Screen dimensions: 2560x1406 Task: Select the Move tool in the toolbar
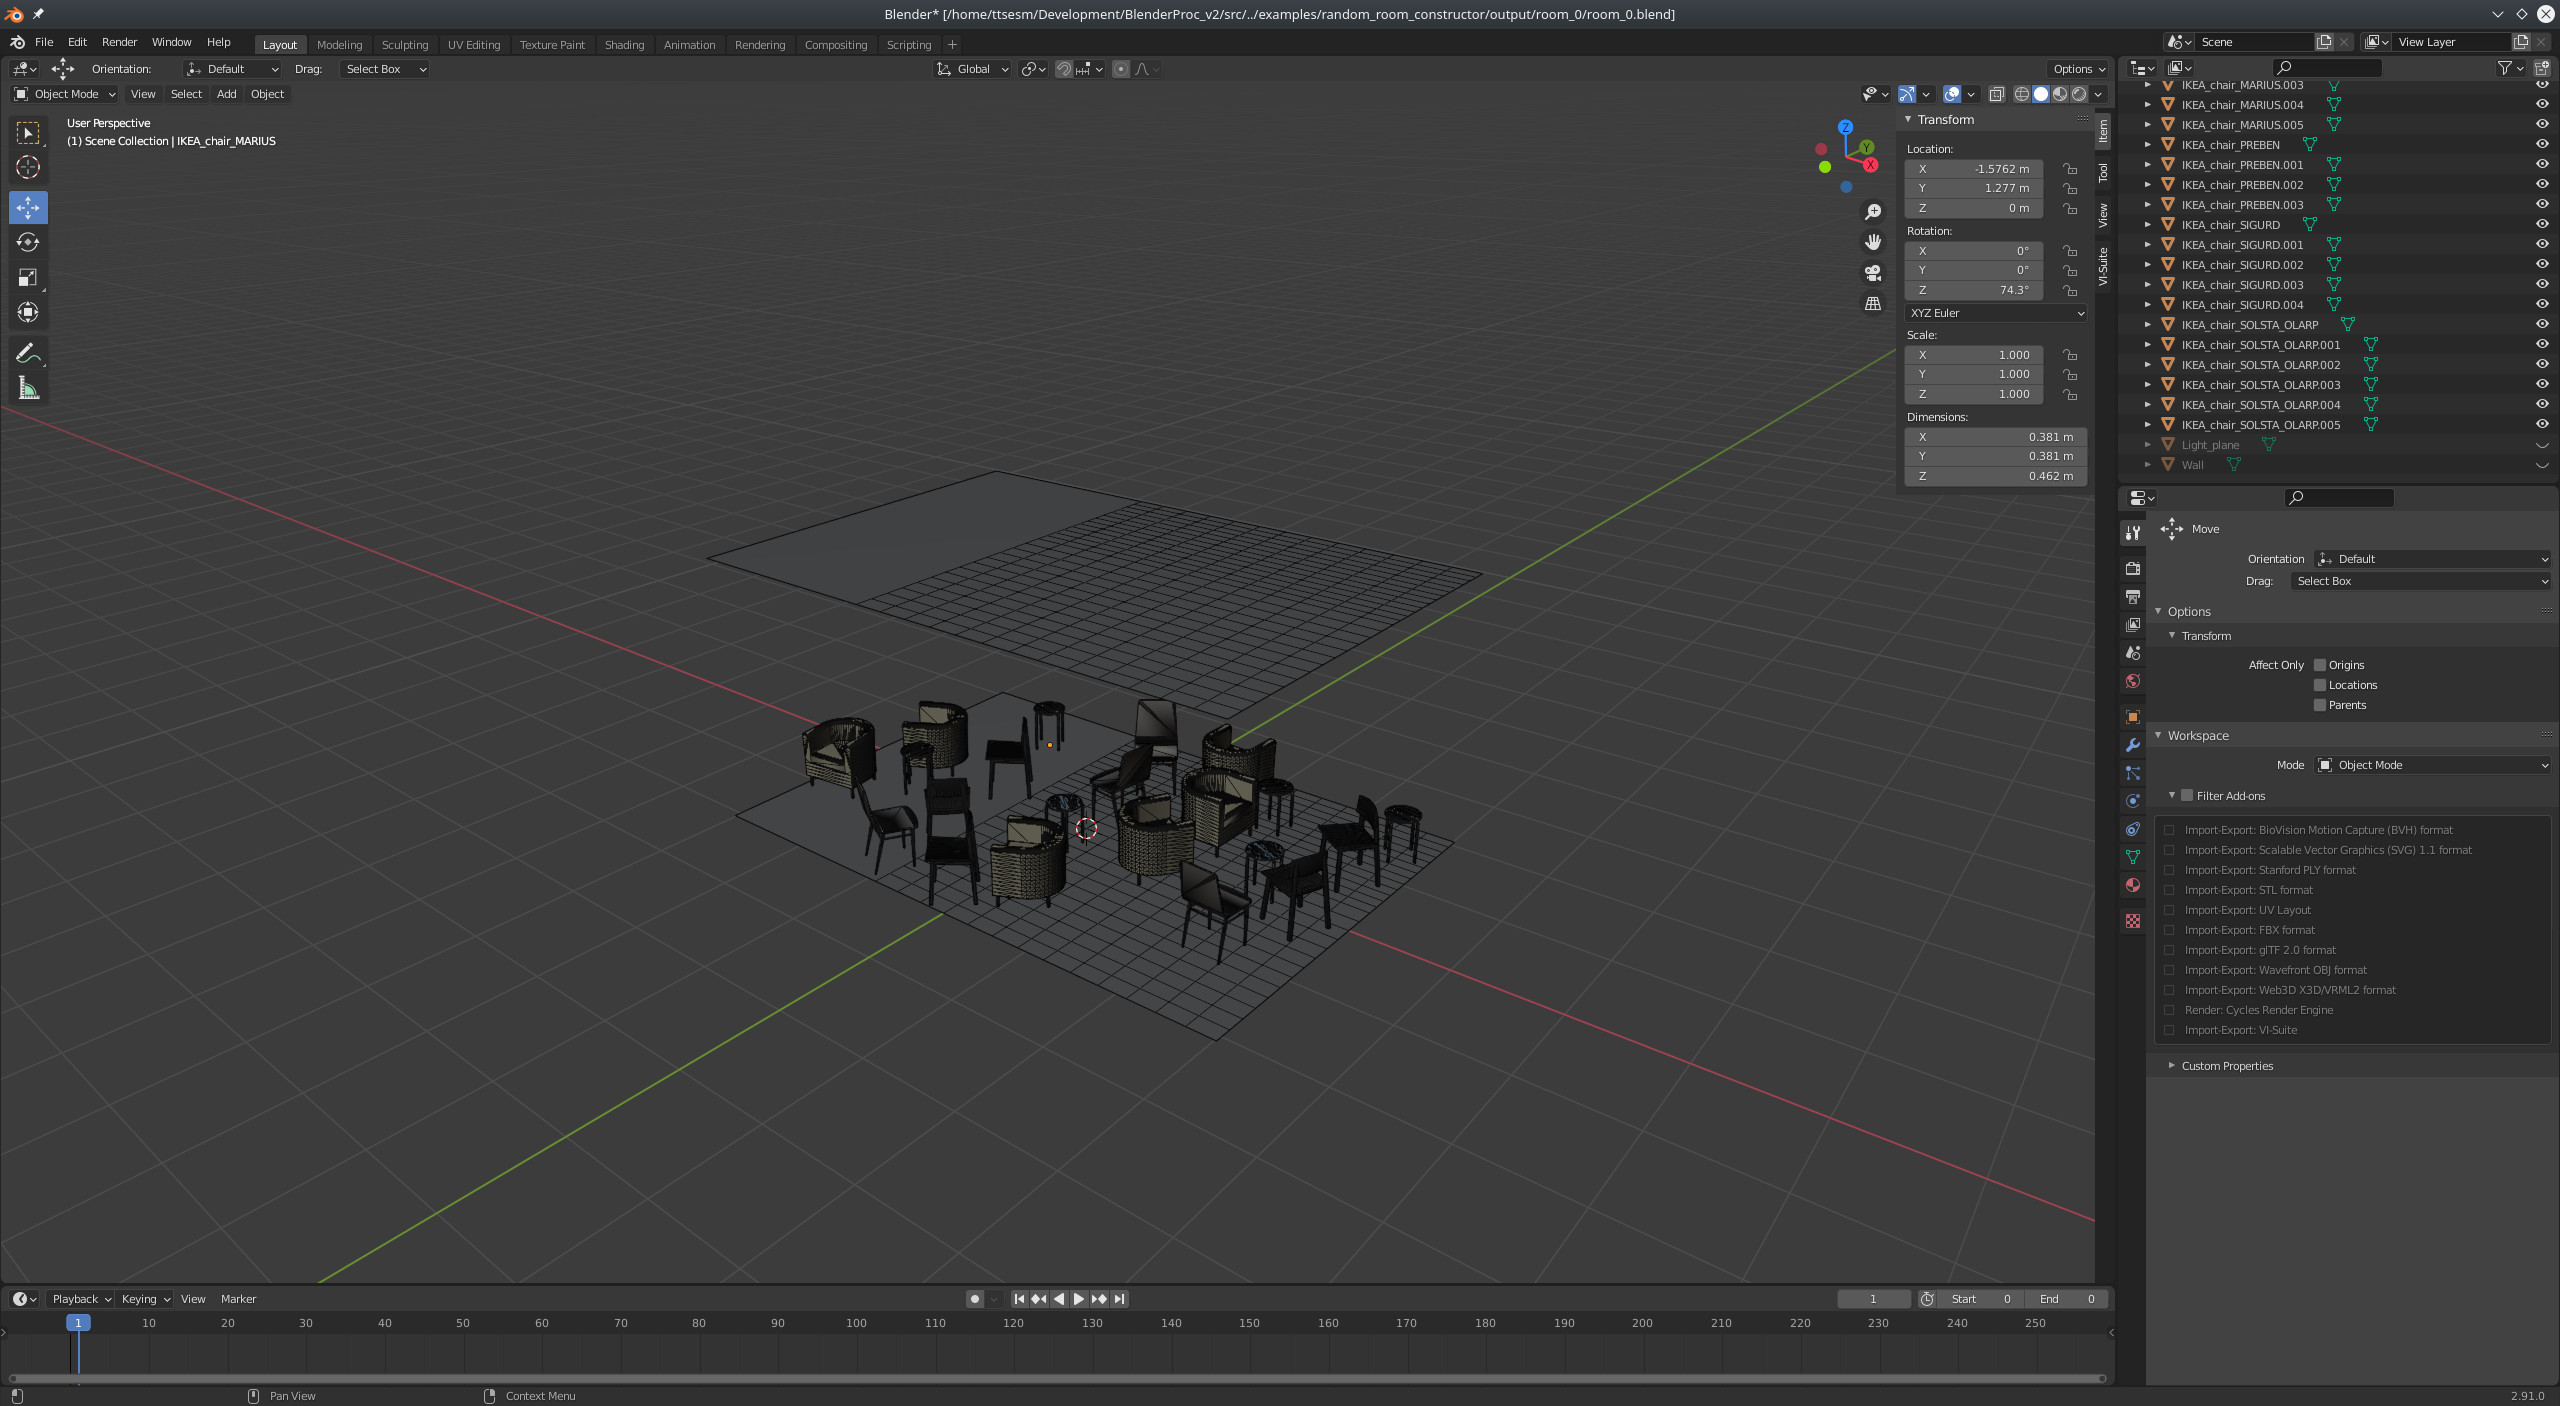(x=27, y=207)
